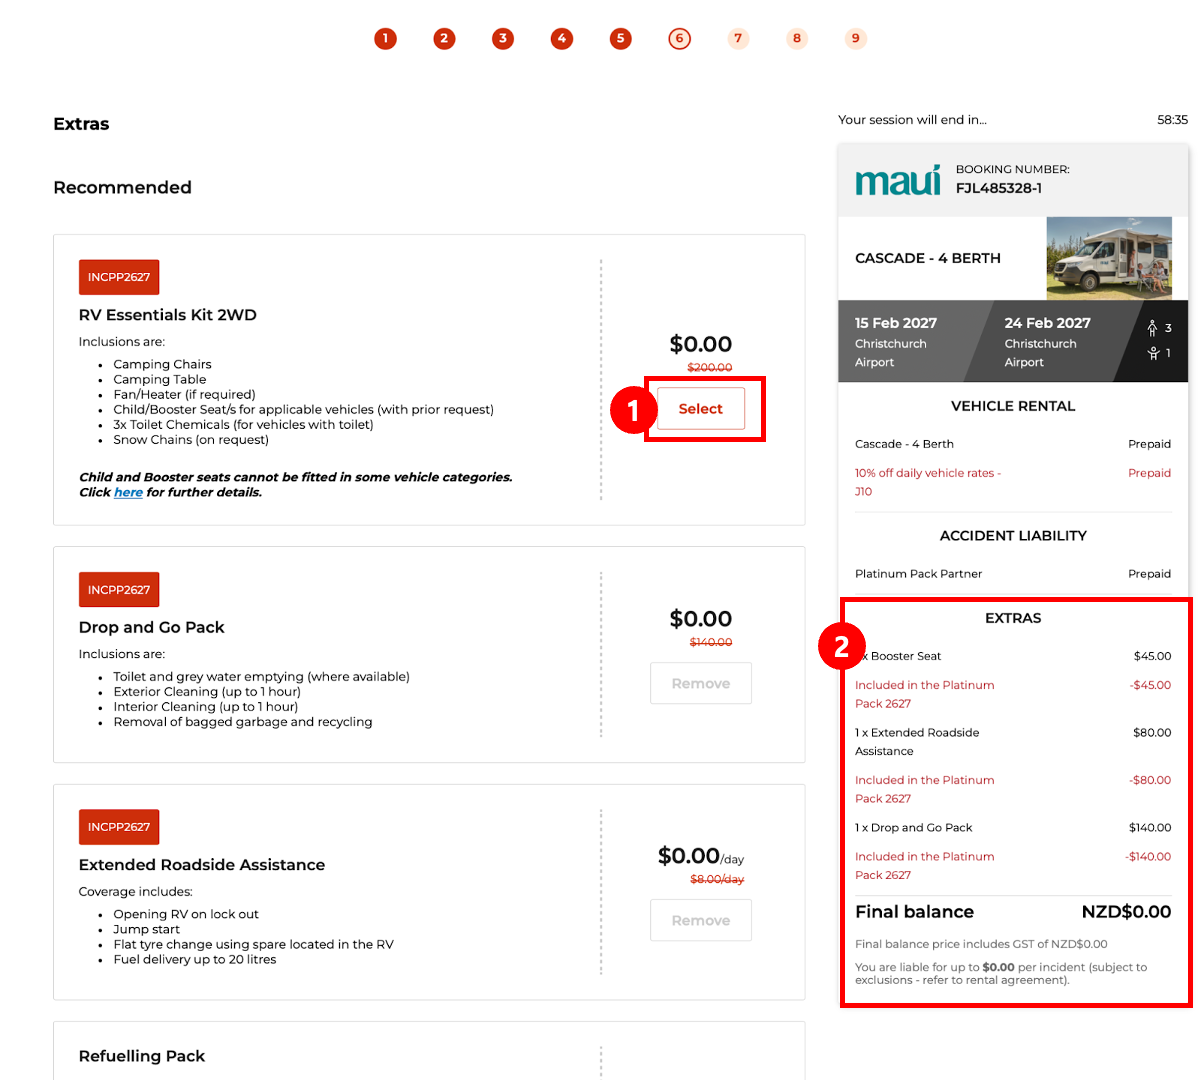Click the pickup date 15 Feb 2027
This screenshot has width=1202, height=1080.
(x=896, y=323)
